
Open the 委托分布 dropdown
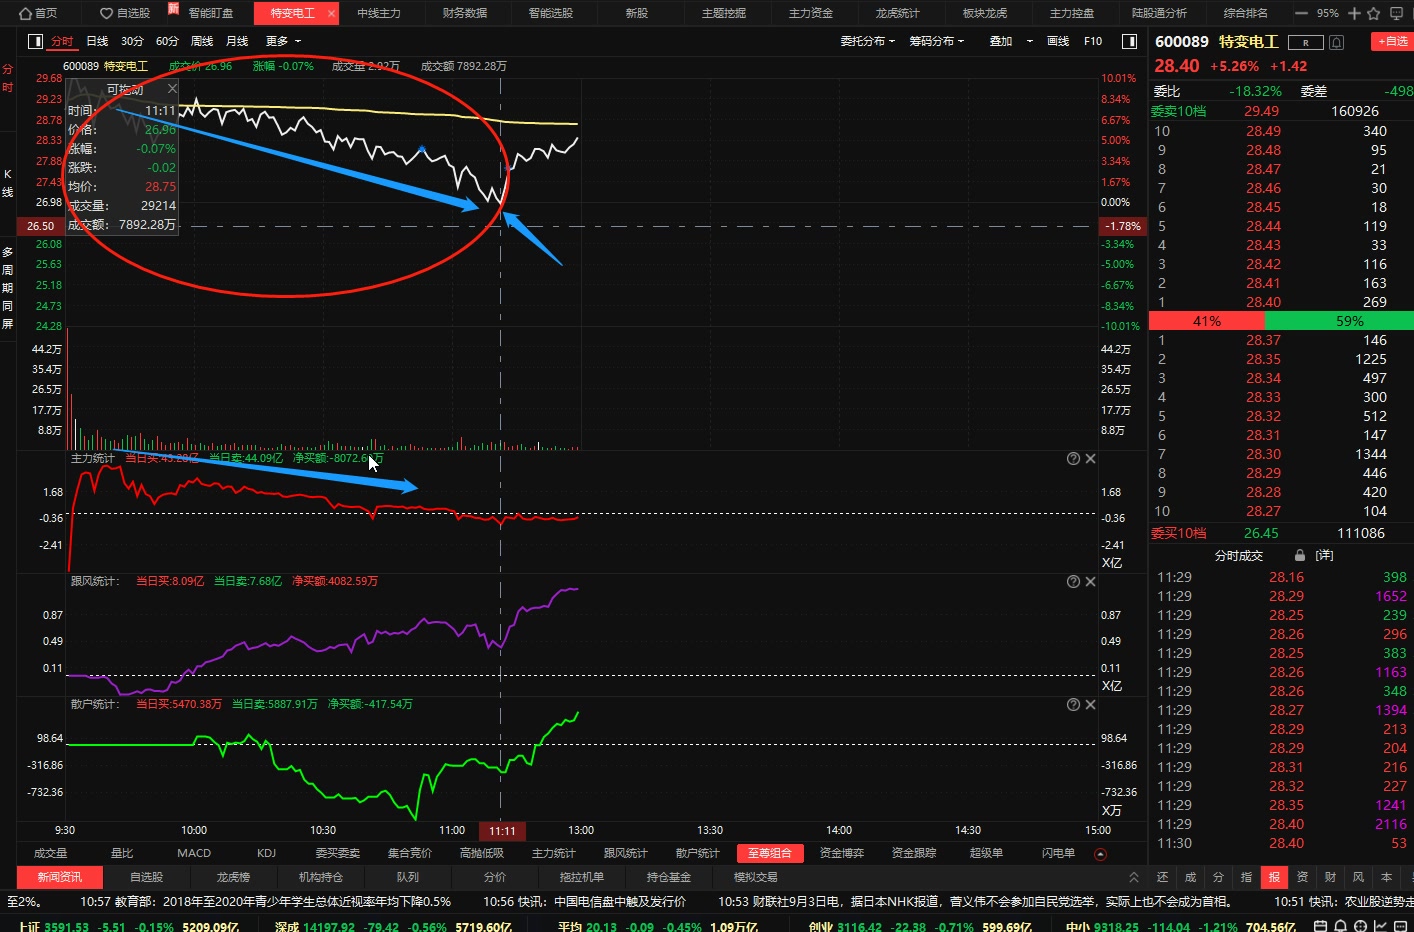pos(867,41)
